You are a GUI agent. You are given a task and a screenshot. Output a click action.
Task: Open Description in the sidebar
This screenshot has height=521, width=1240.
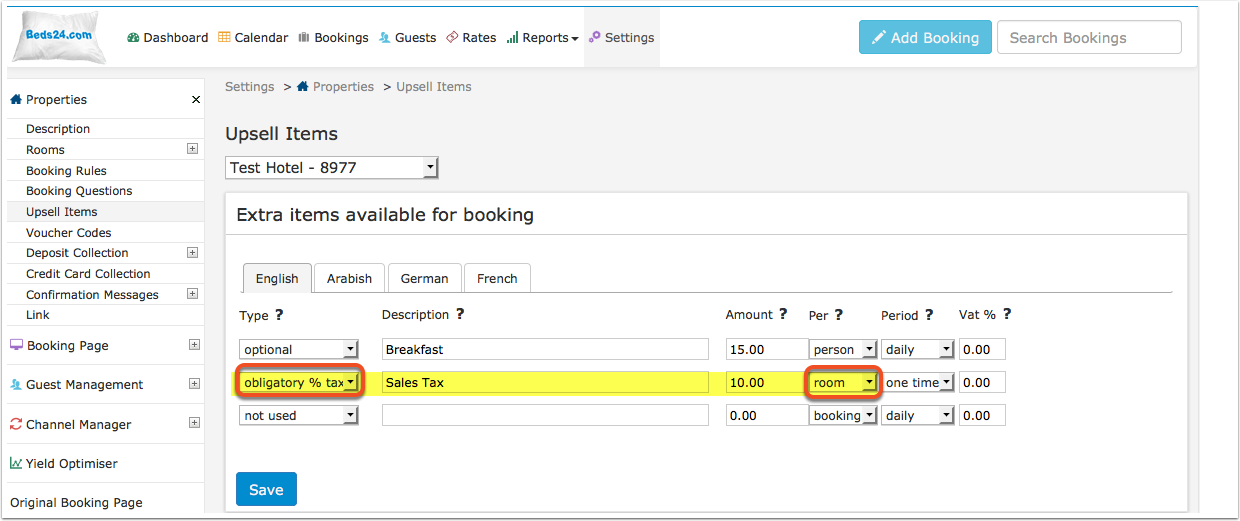click(x=58, y=129)
